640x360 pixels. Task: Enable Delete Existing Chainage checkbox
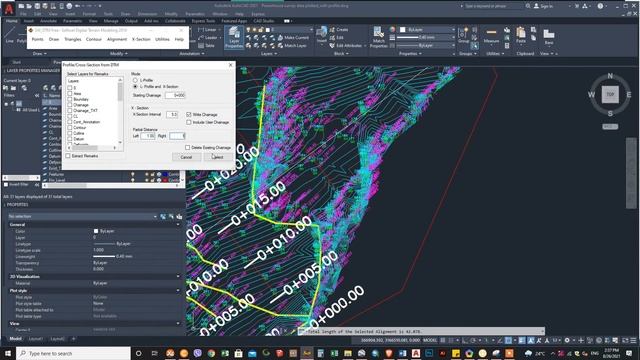point(187,147)
